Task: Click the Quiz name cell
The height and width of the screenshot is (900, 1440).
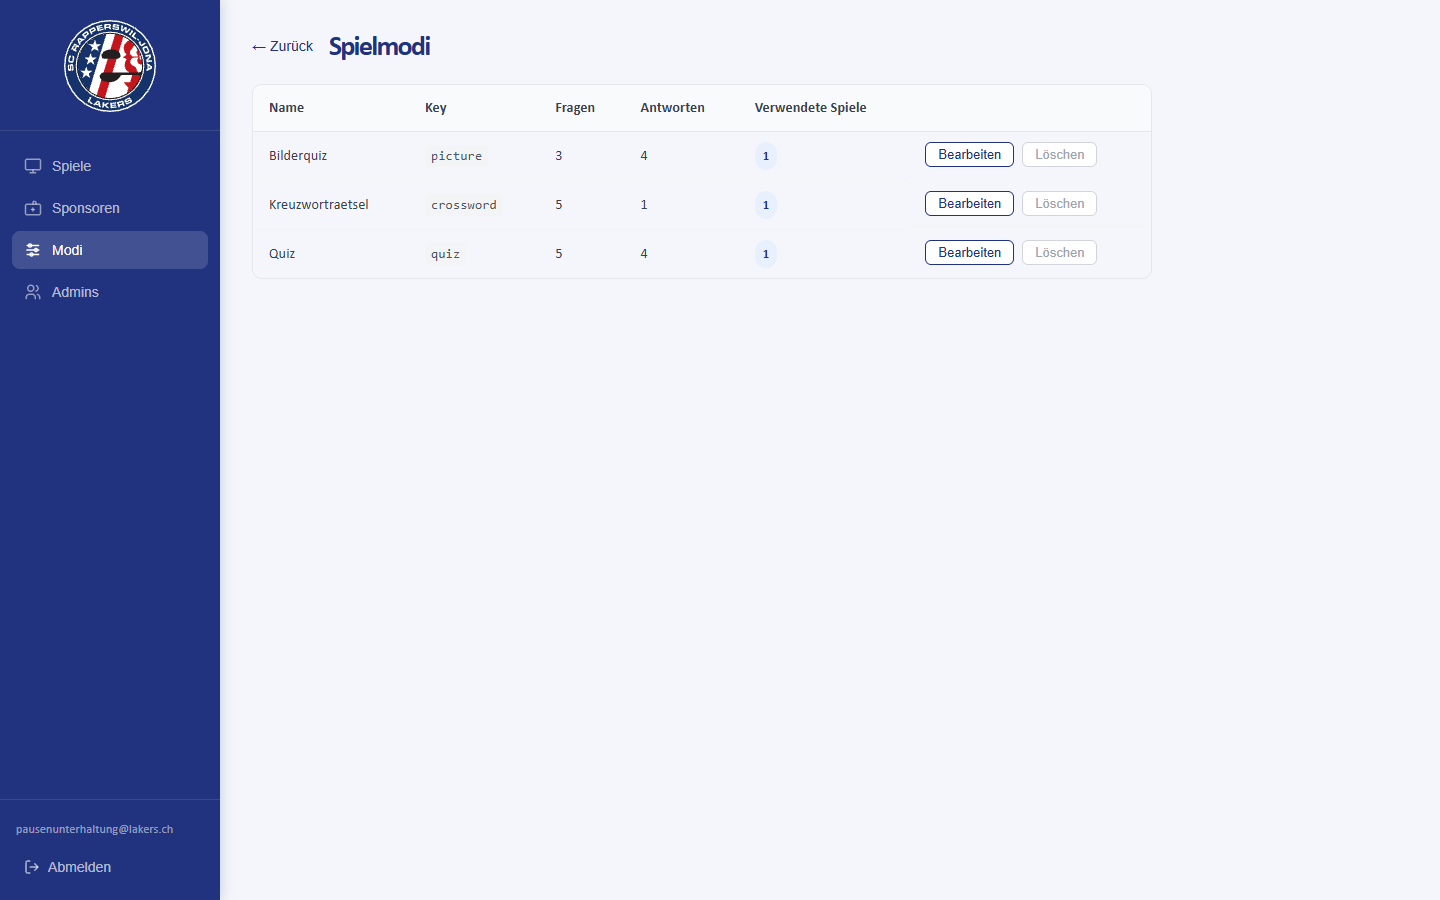Action: pyautogui.click(x=282, y=253)
